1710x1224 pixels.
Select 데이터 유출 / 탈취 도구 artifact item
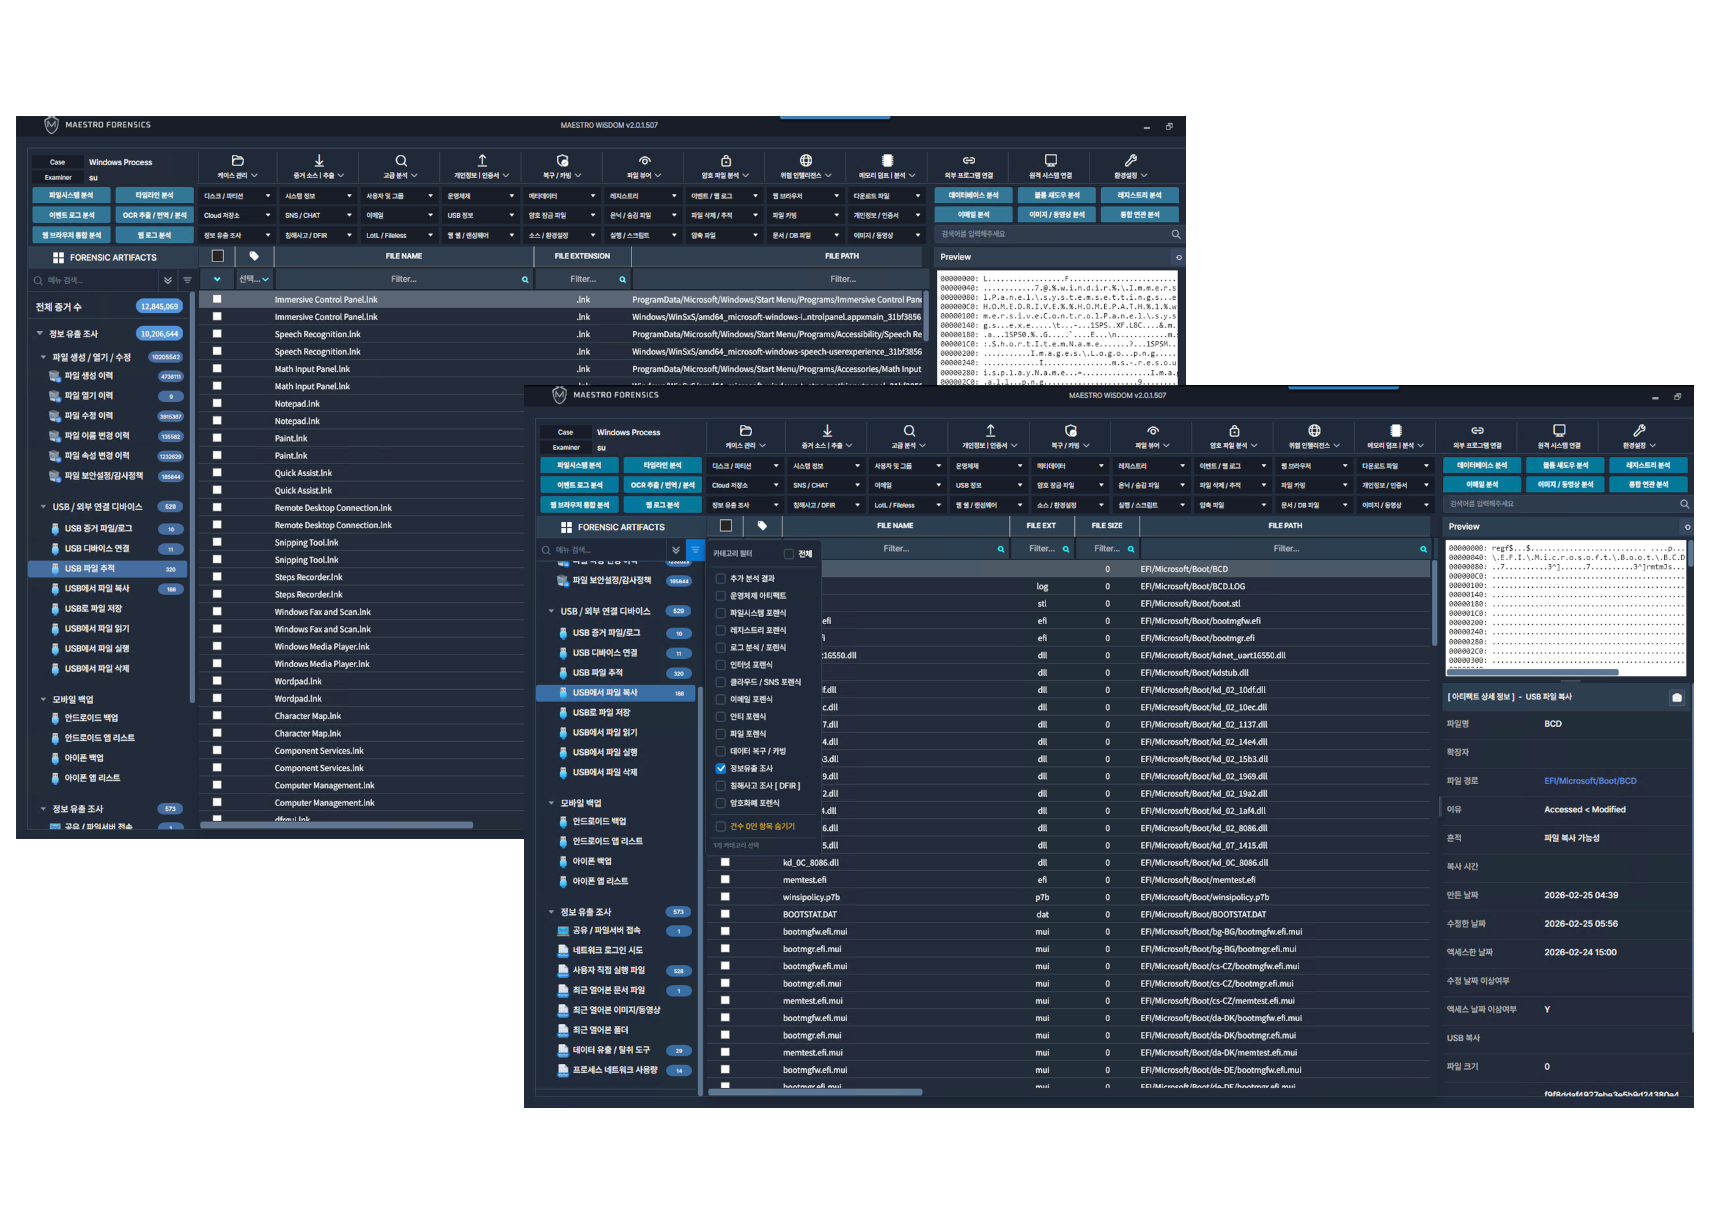[x=611, y=1050]
